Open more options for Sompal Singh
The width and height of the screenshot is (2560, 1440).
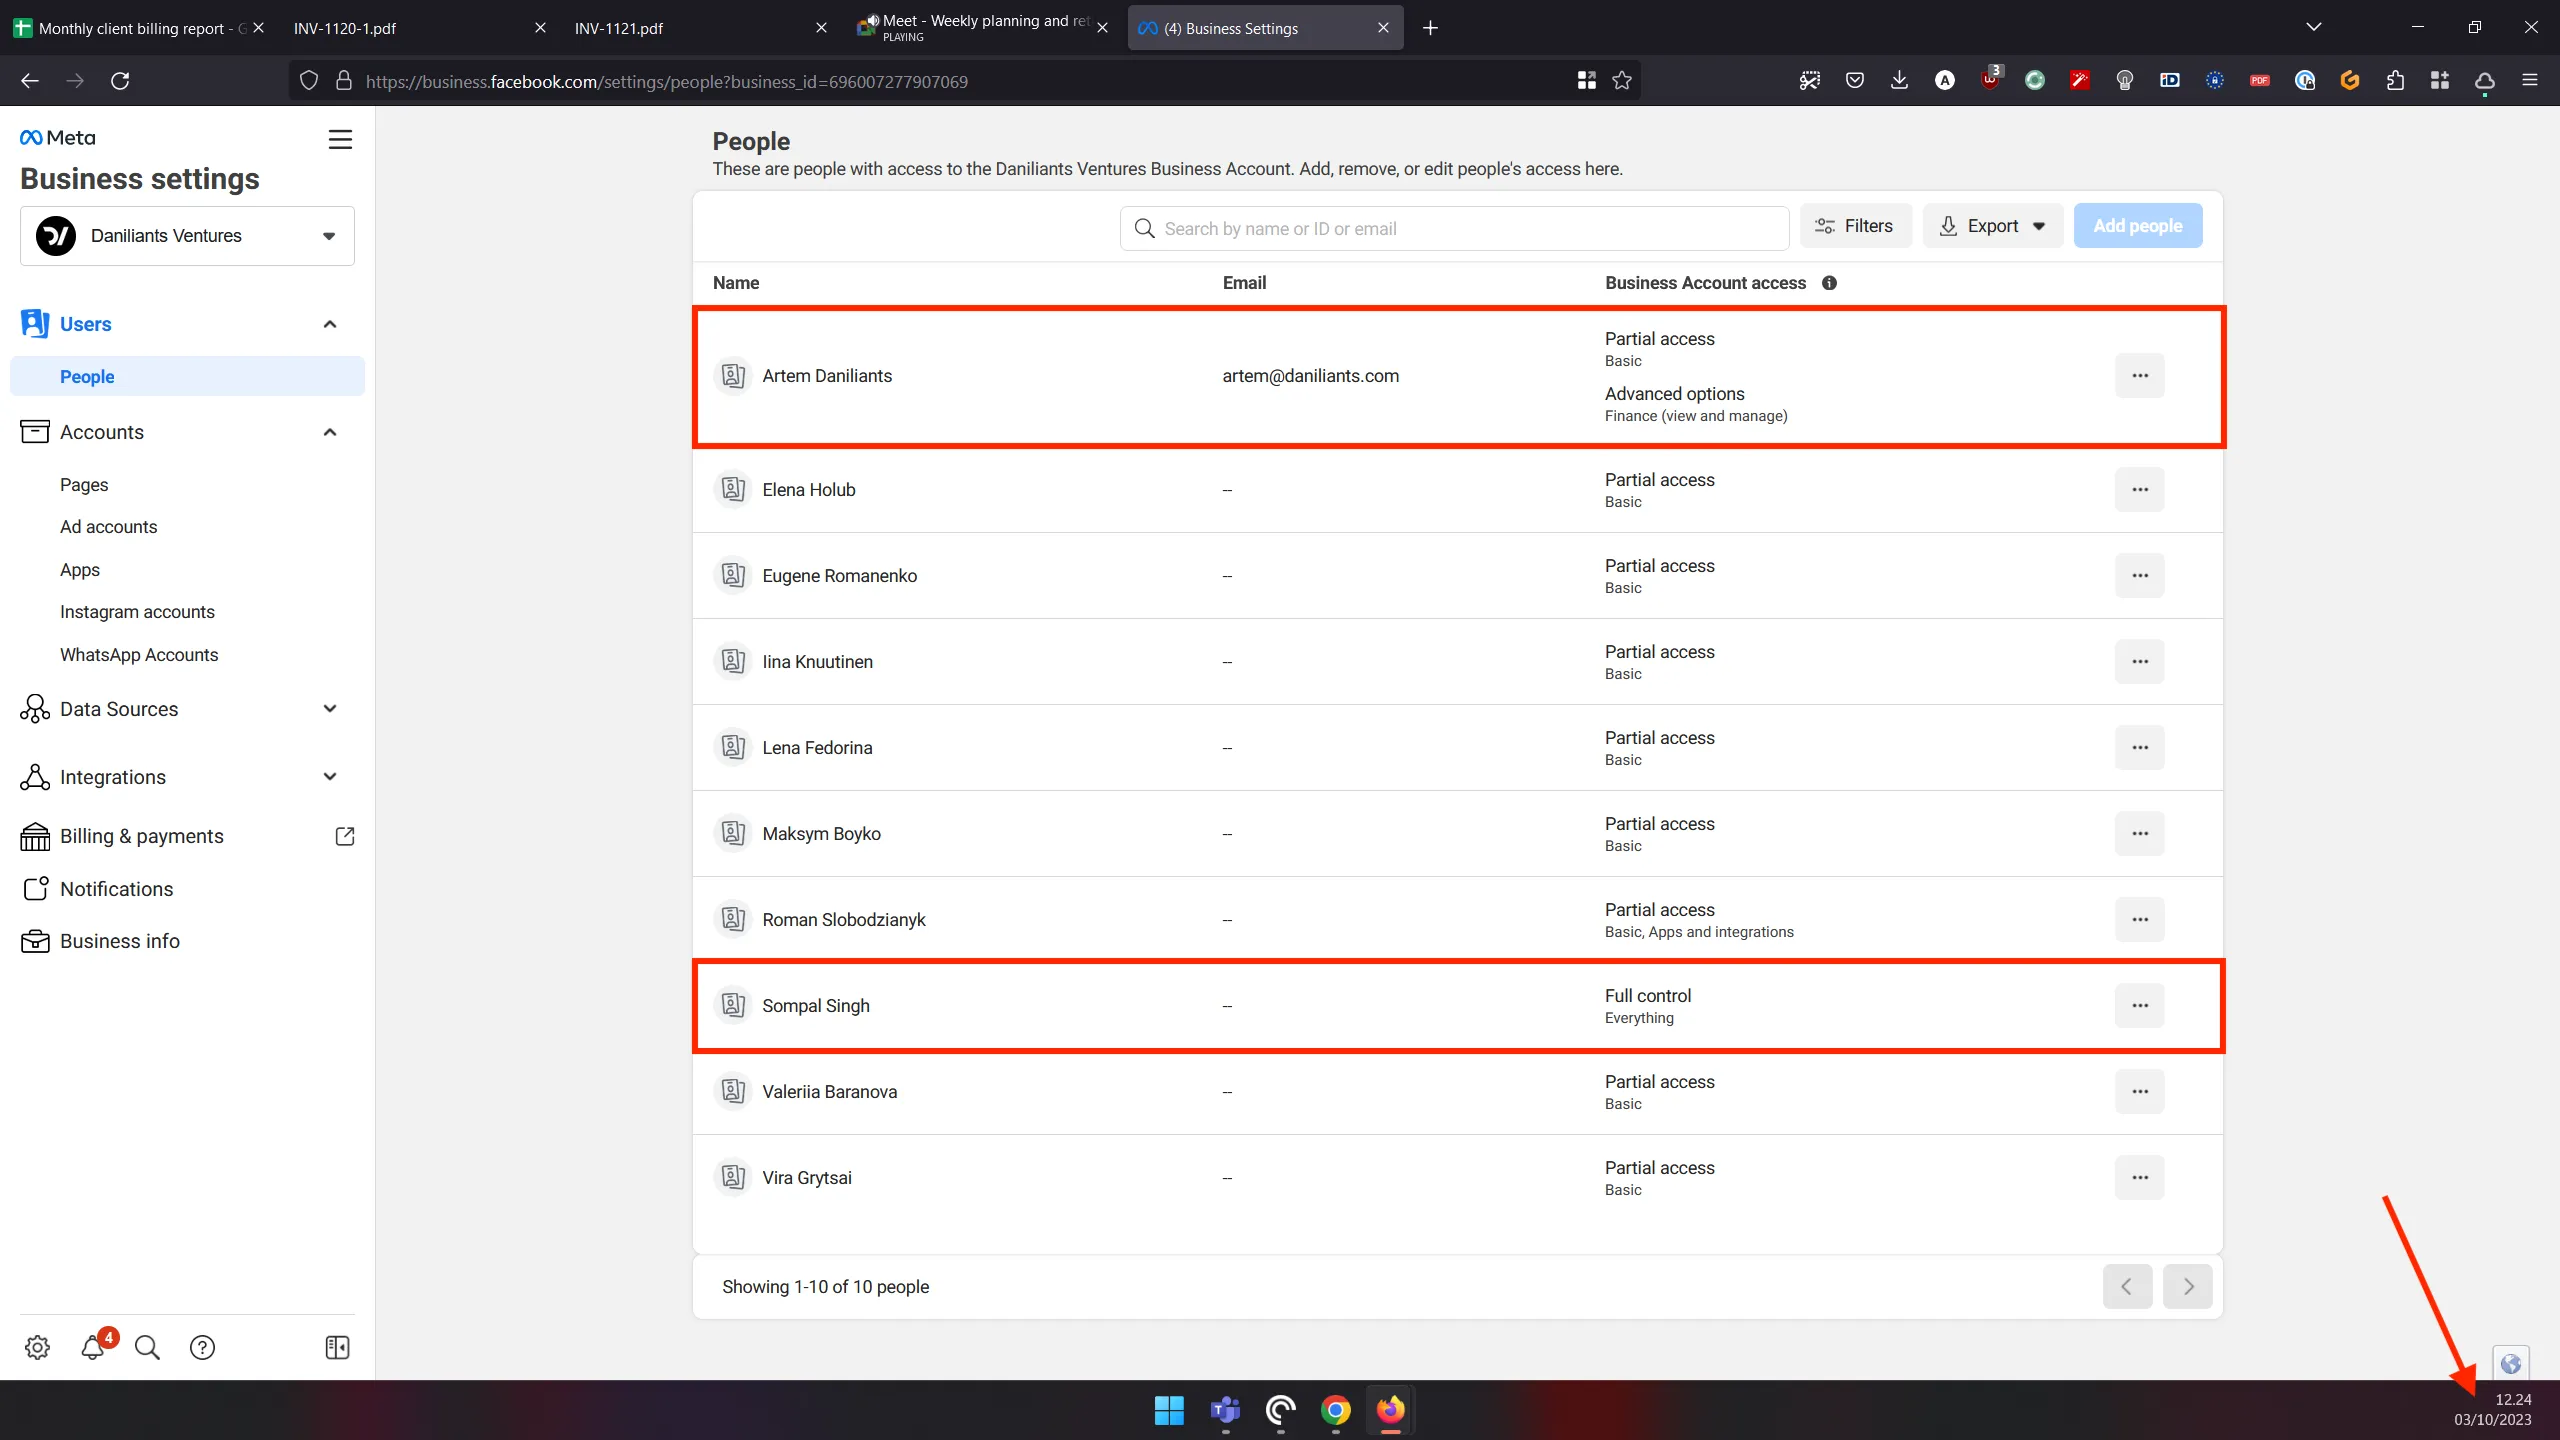coord(2140,1006)
